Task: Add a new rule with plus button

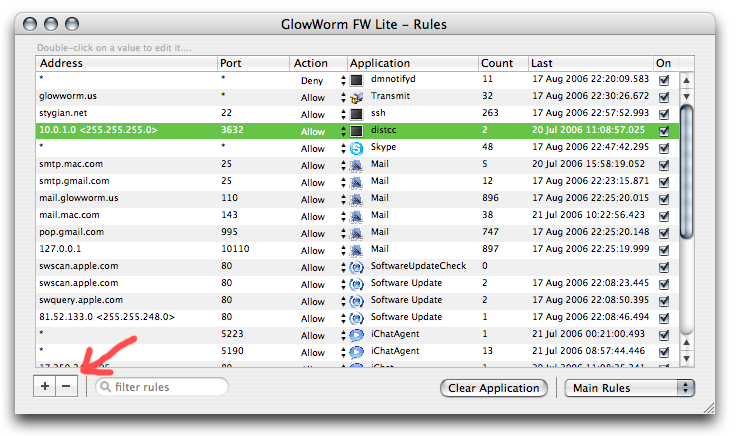Action: 45,386
